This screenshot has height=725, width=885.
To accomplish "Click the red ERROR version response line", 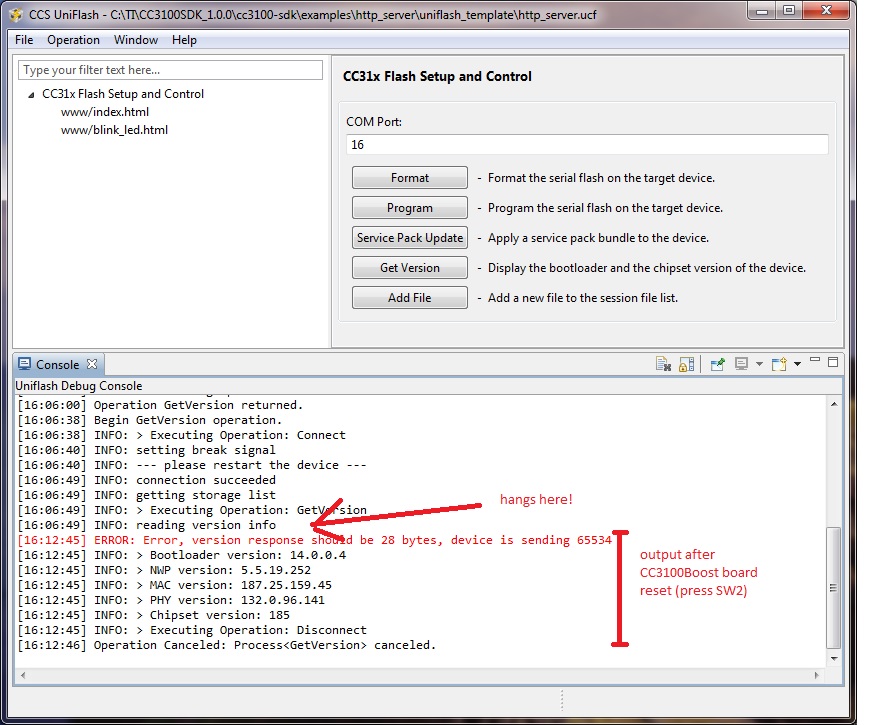I will point(314,540).
